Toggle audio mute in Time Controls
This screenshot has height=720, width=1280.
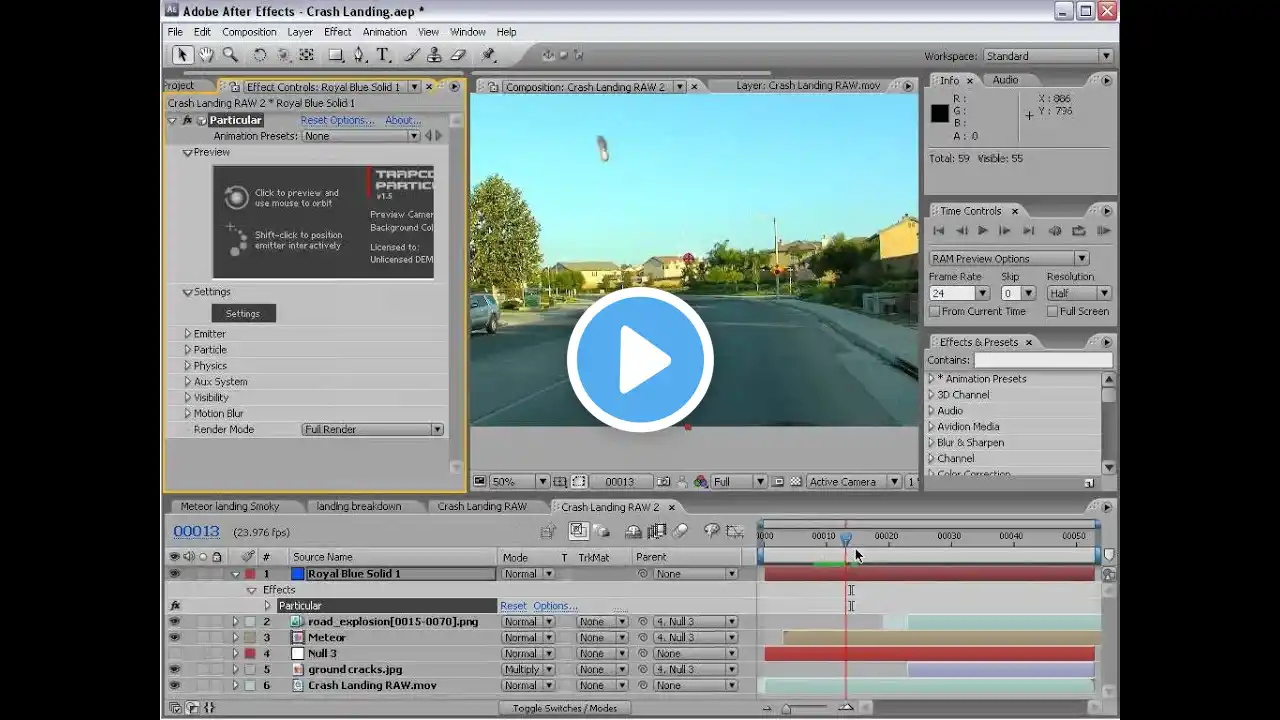coord(1055,231)
